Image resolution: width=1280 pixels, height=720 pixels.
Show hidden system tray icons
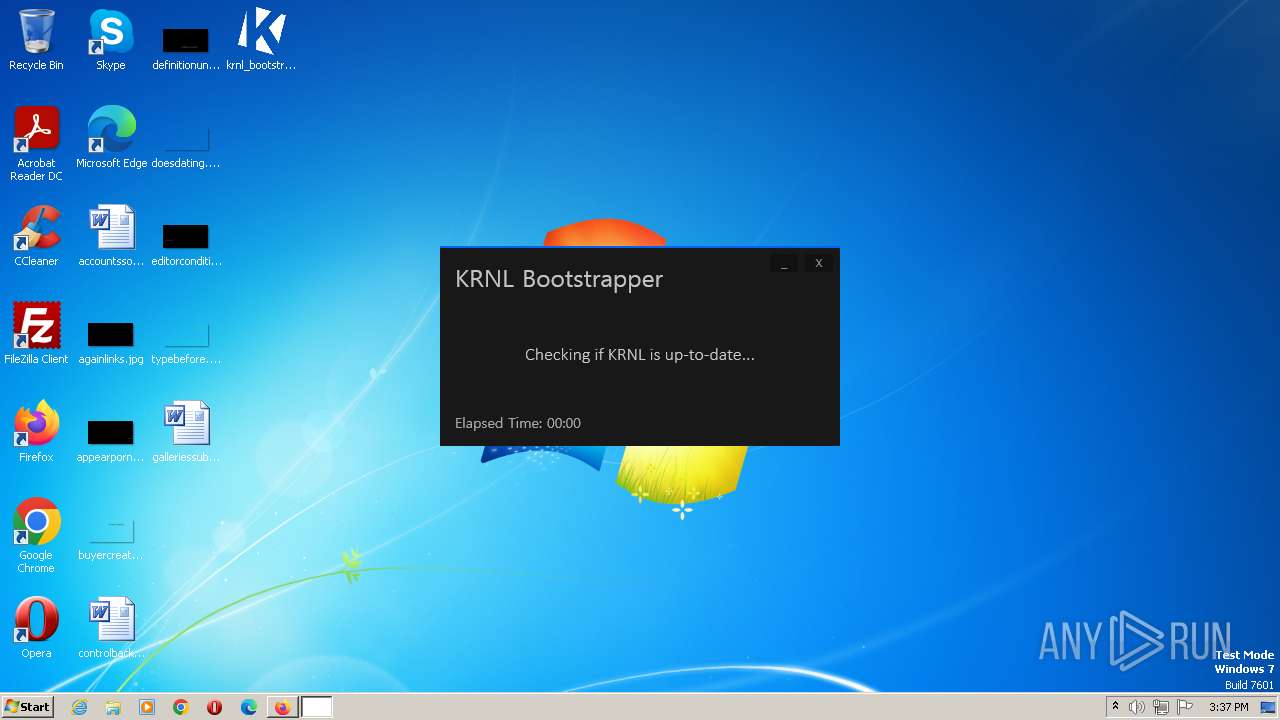(x=1115, y=707)
